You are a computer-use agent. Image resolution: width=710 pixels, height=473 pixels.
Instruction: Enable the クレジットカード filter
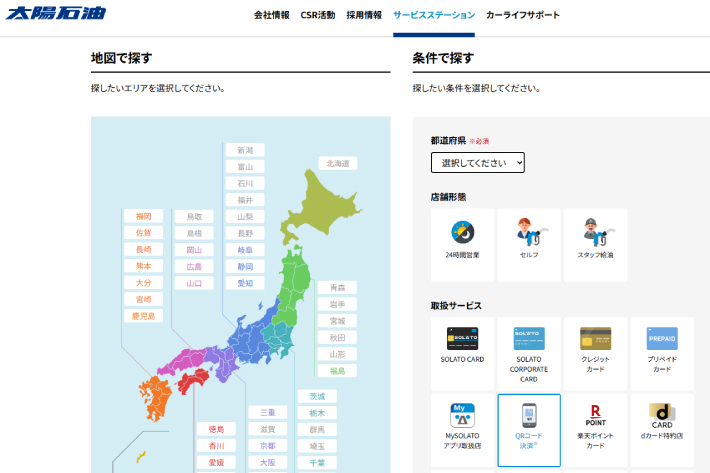coord(595,352)
